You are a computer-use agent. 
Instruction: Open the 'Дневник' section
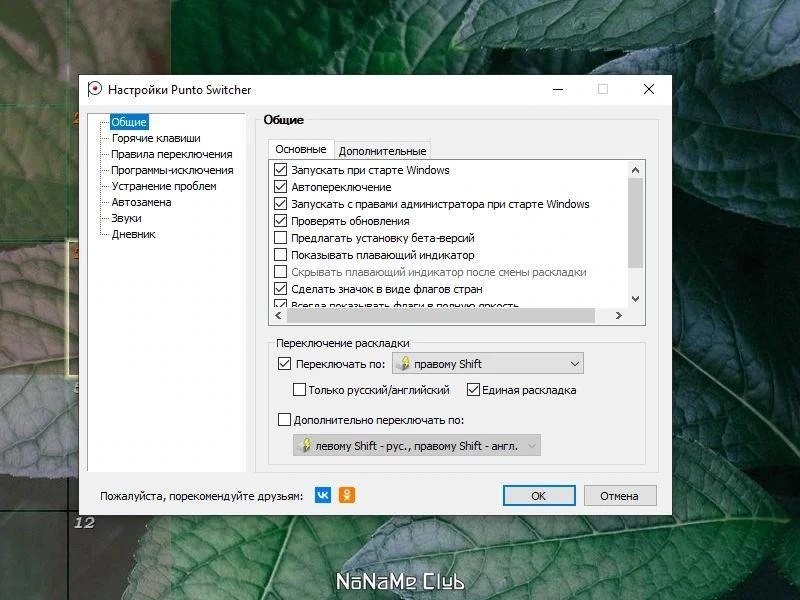point(133,234)
